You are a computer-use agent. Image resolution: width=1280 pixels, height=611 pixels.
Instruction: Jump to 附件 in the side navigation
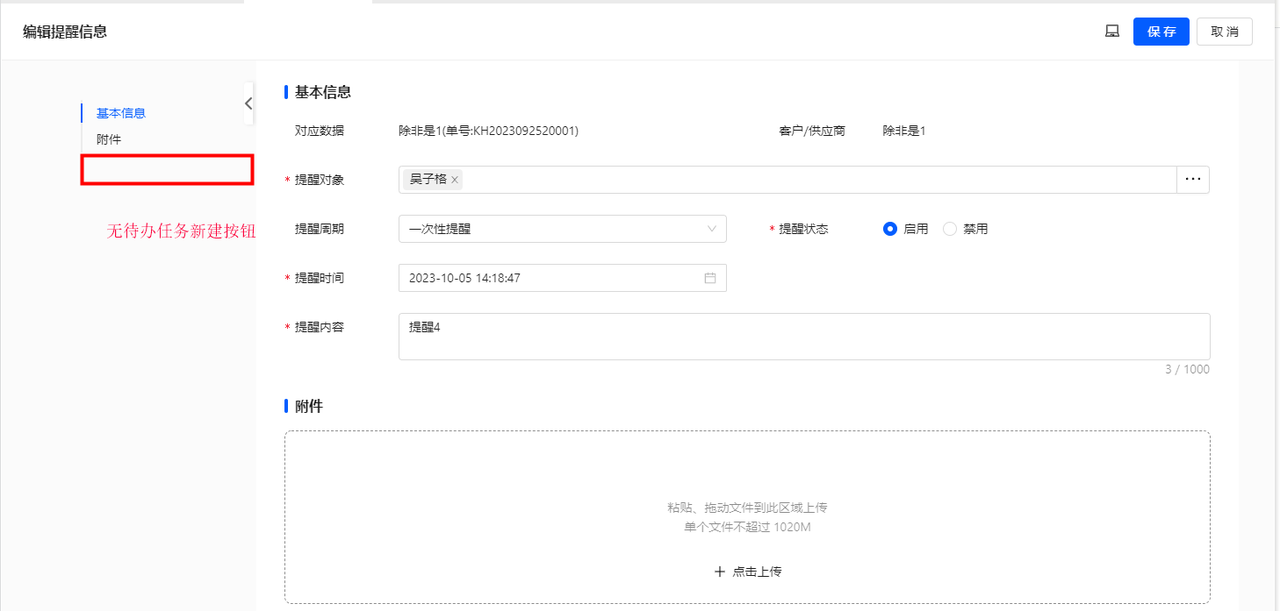click(x=109, y=139)
